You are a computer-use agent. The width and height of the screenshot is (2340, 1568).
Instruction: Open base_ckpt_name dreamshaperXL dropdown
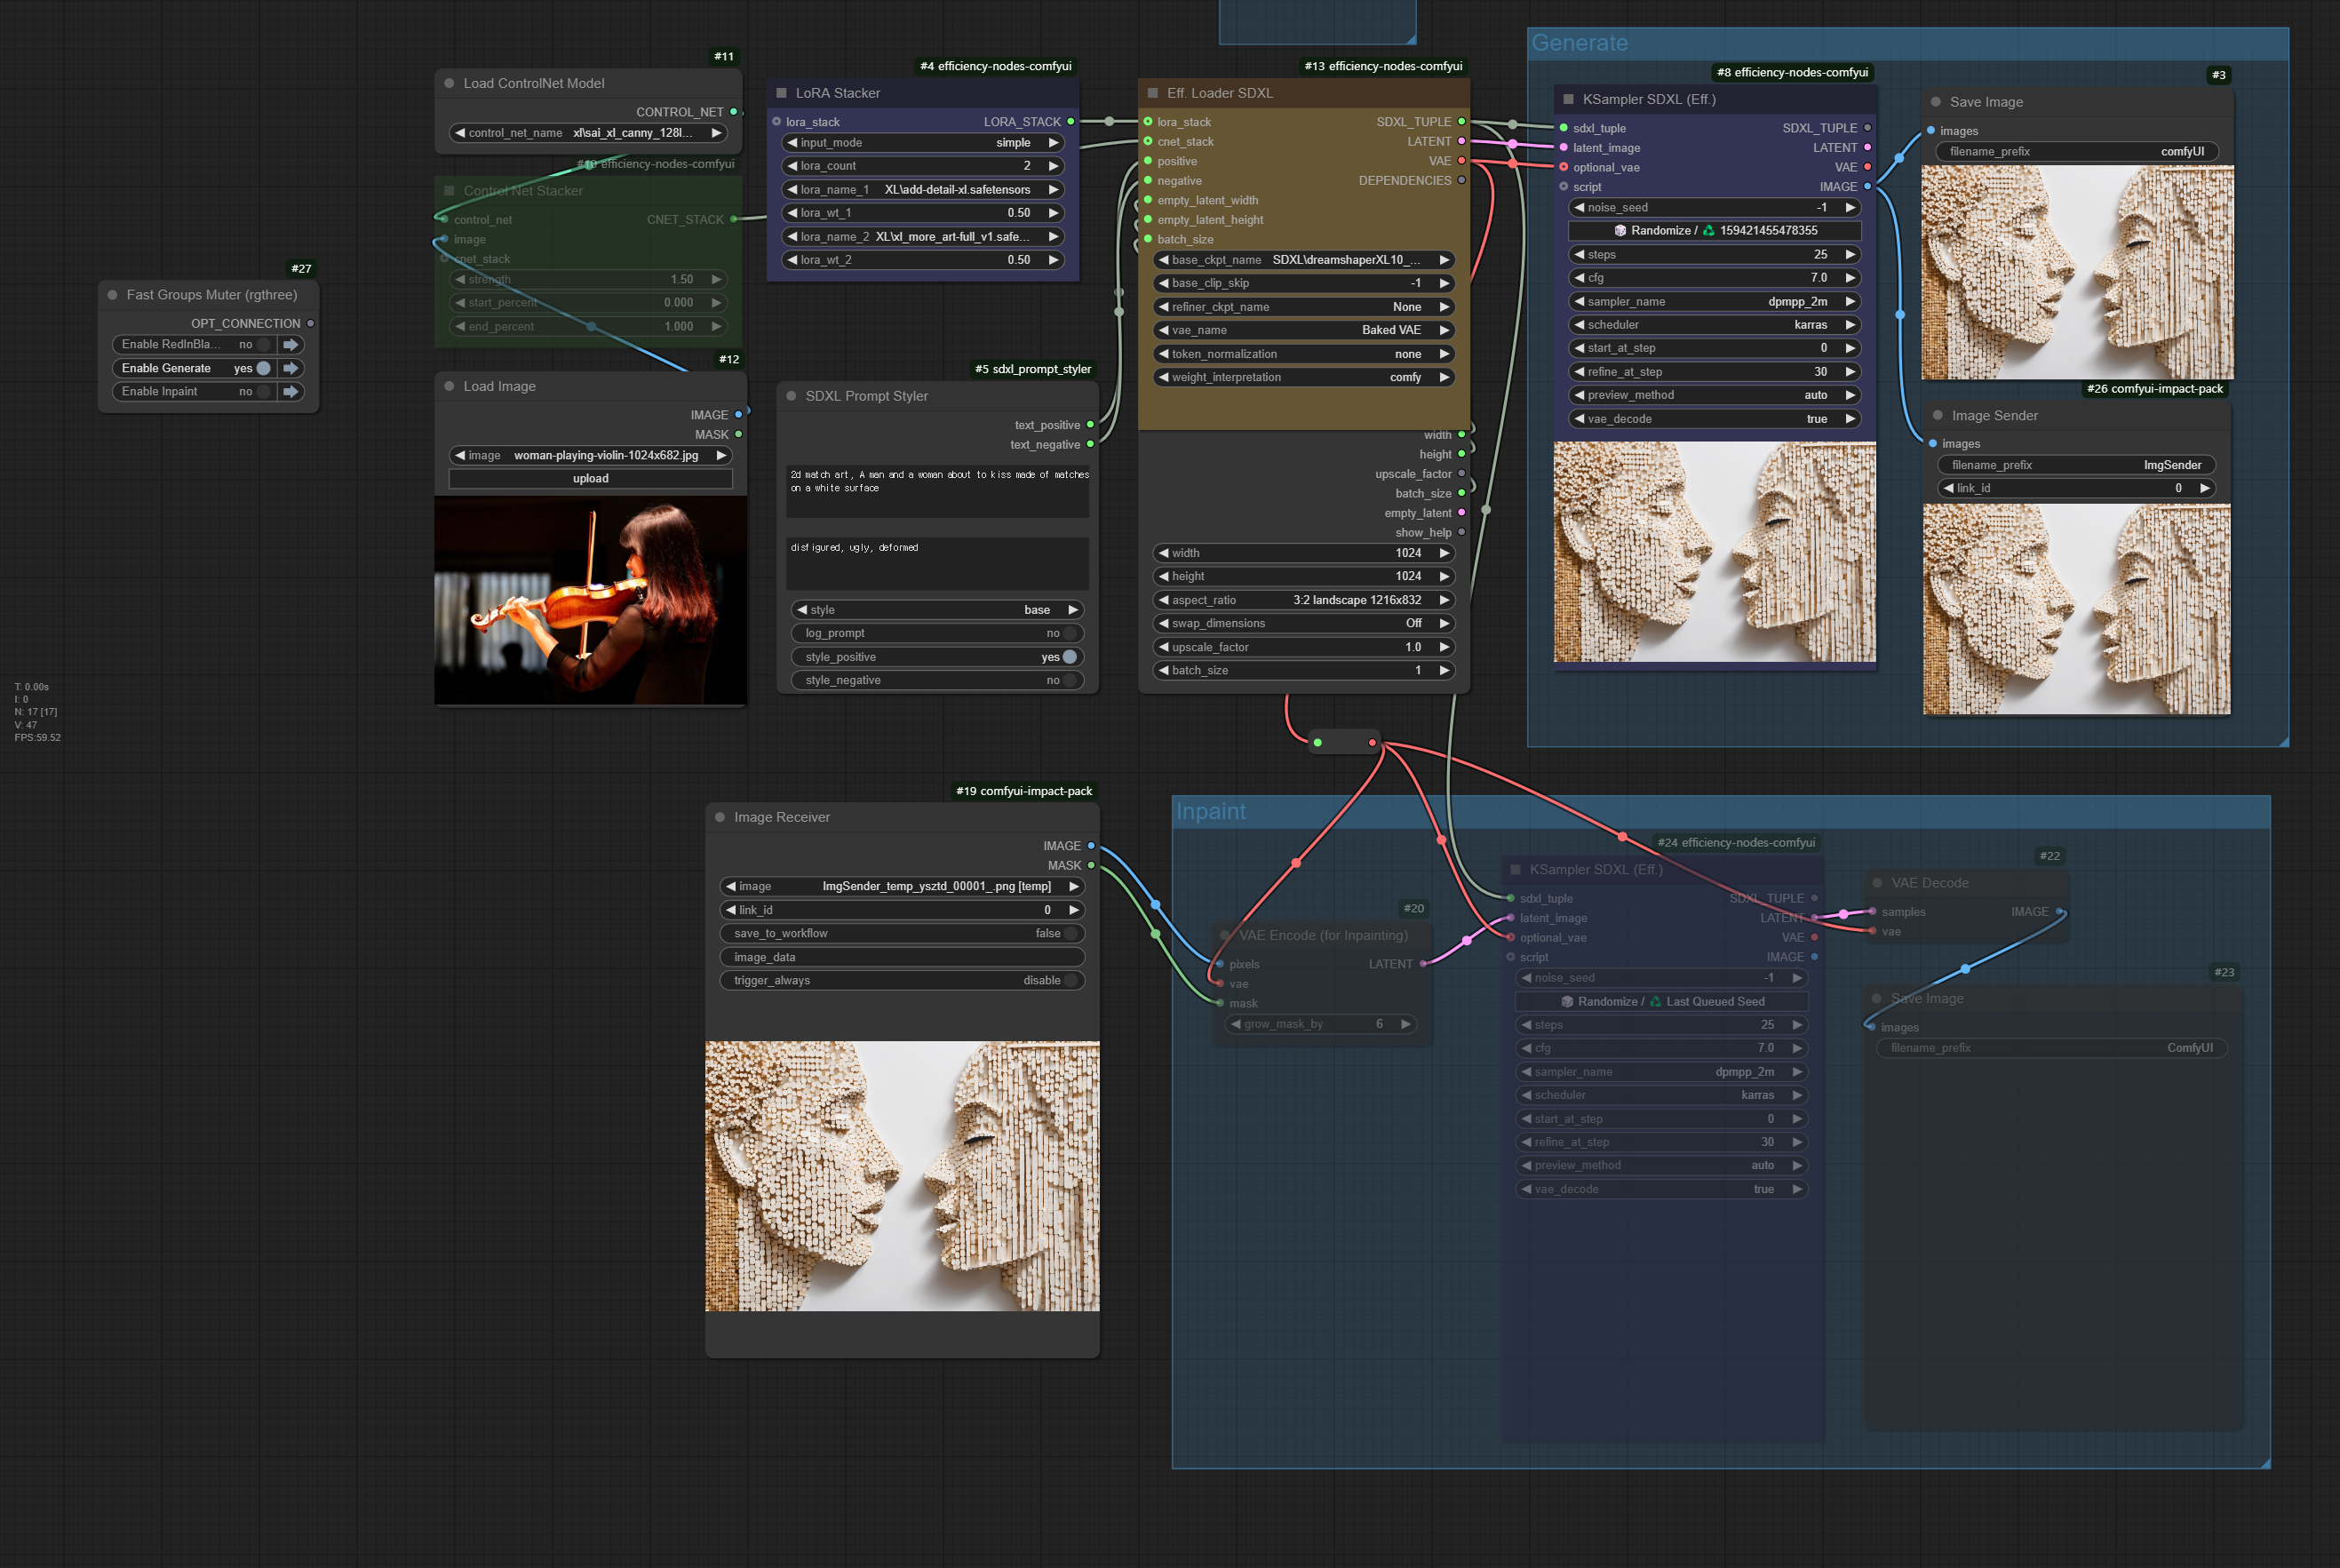pos(1303,260)
